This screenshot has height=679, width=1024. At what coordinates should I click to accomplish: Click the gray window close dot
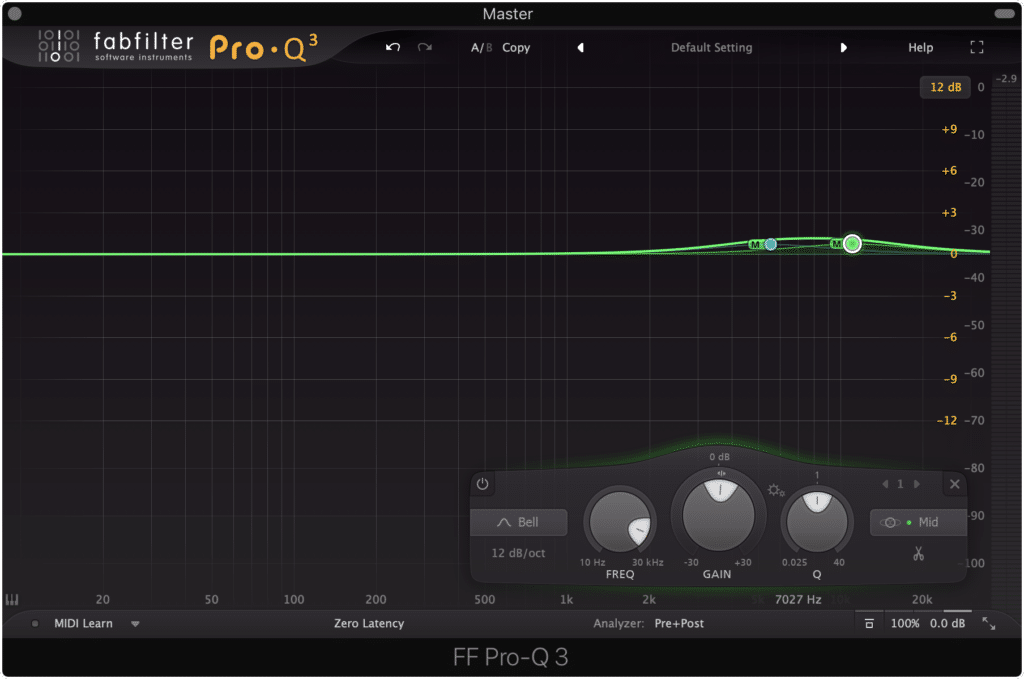point(14,14)
